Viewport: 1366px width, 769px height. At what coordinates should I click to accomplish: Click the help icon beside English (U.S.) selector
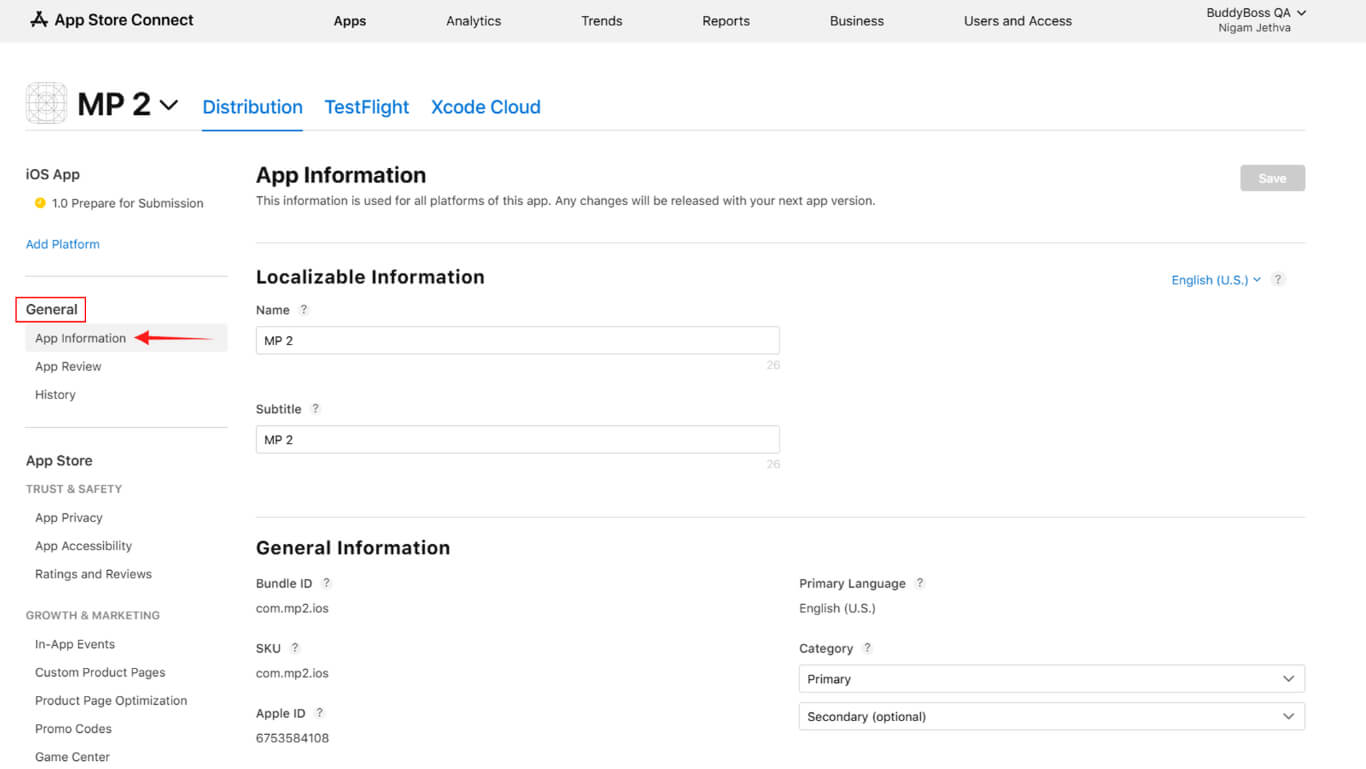tap(1278, 280)
